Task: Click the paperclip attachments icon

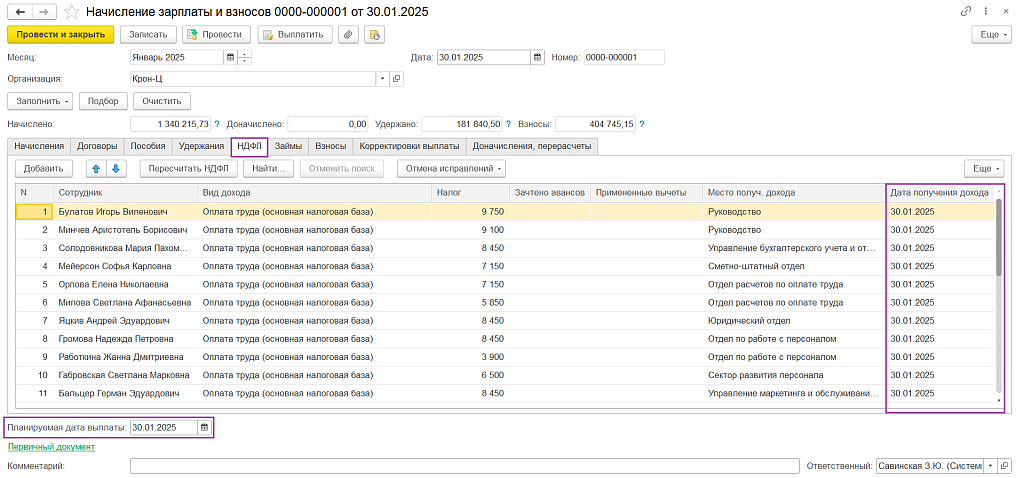Action: pyautogui.click(x=348, y=35)
